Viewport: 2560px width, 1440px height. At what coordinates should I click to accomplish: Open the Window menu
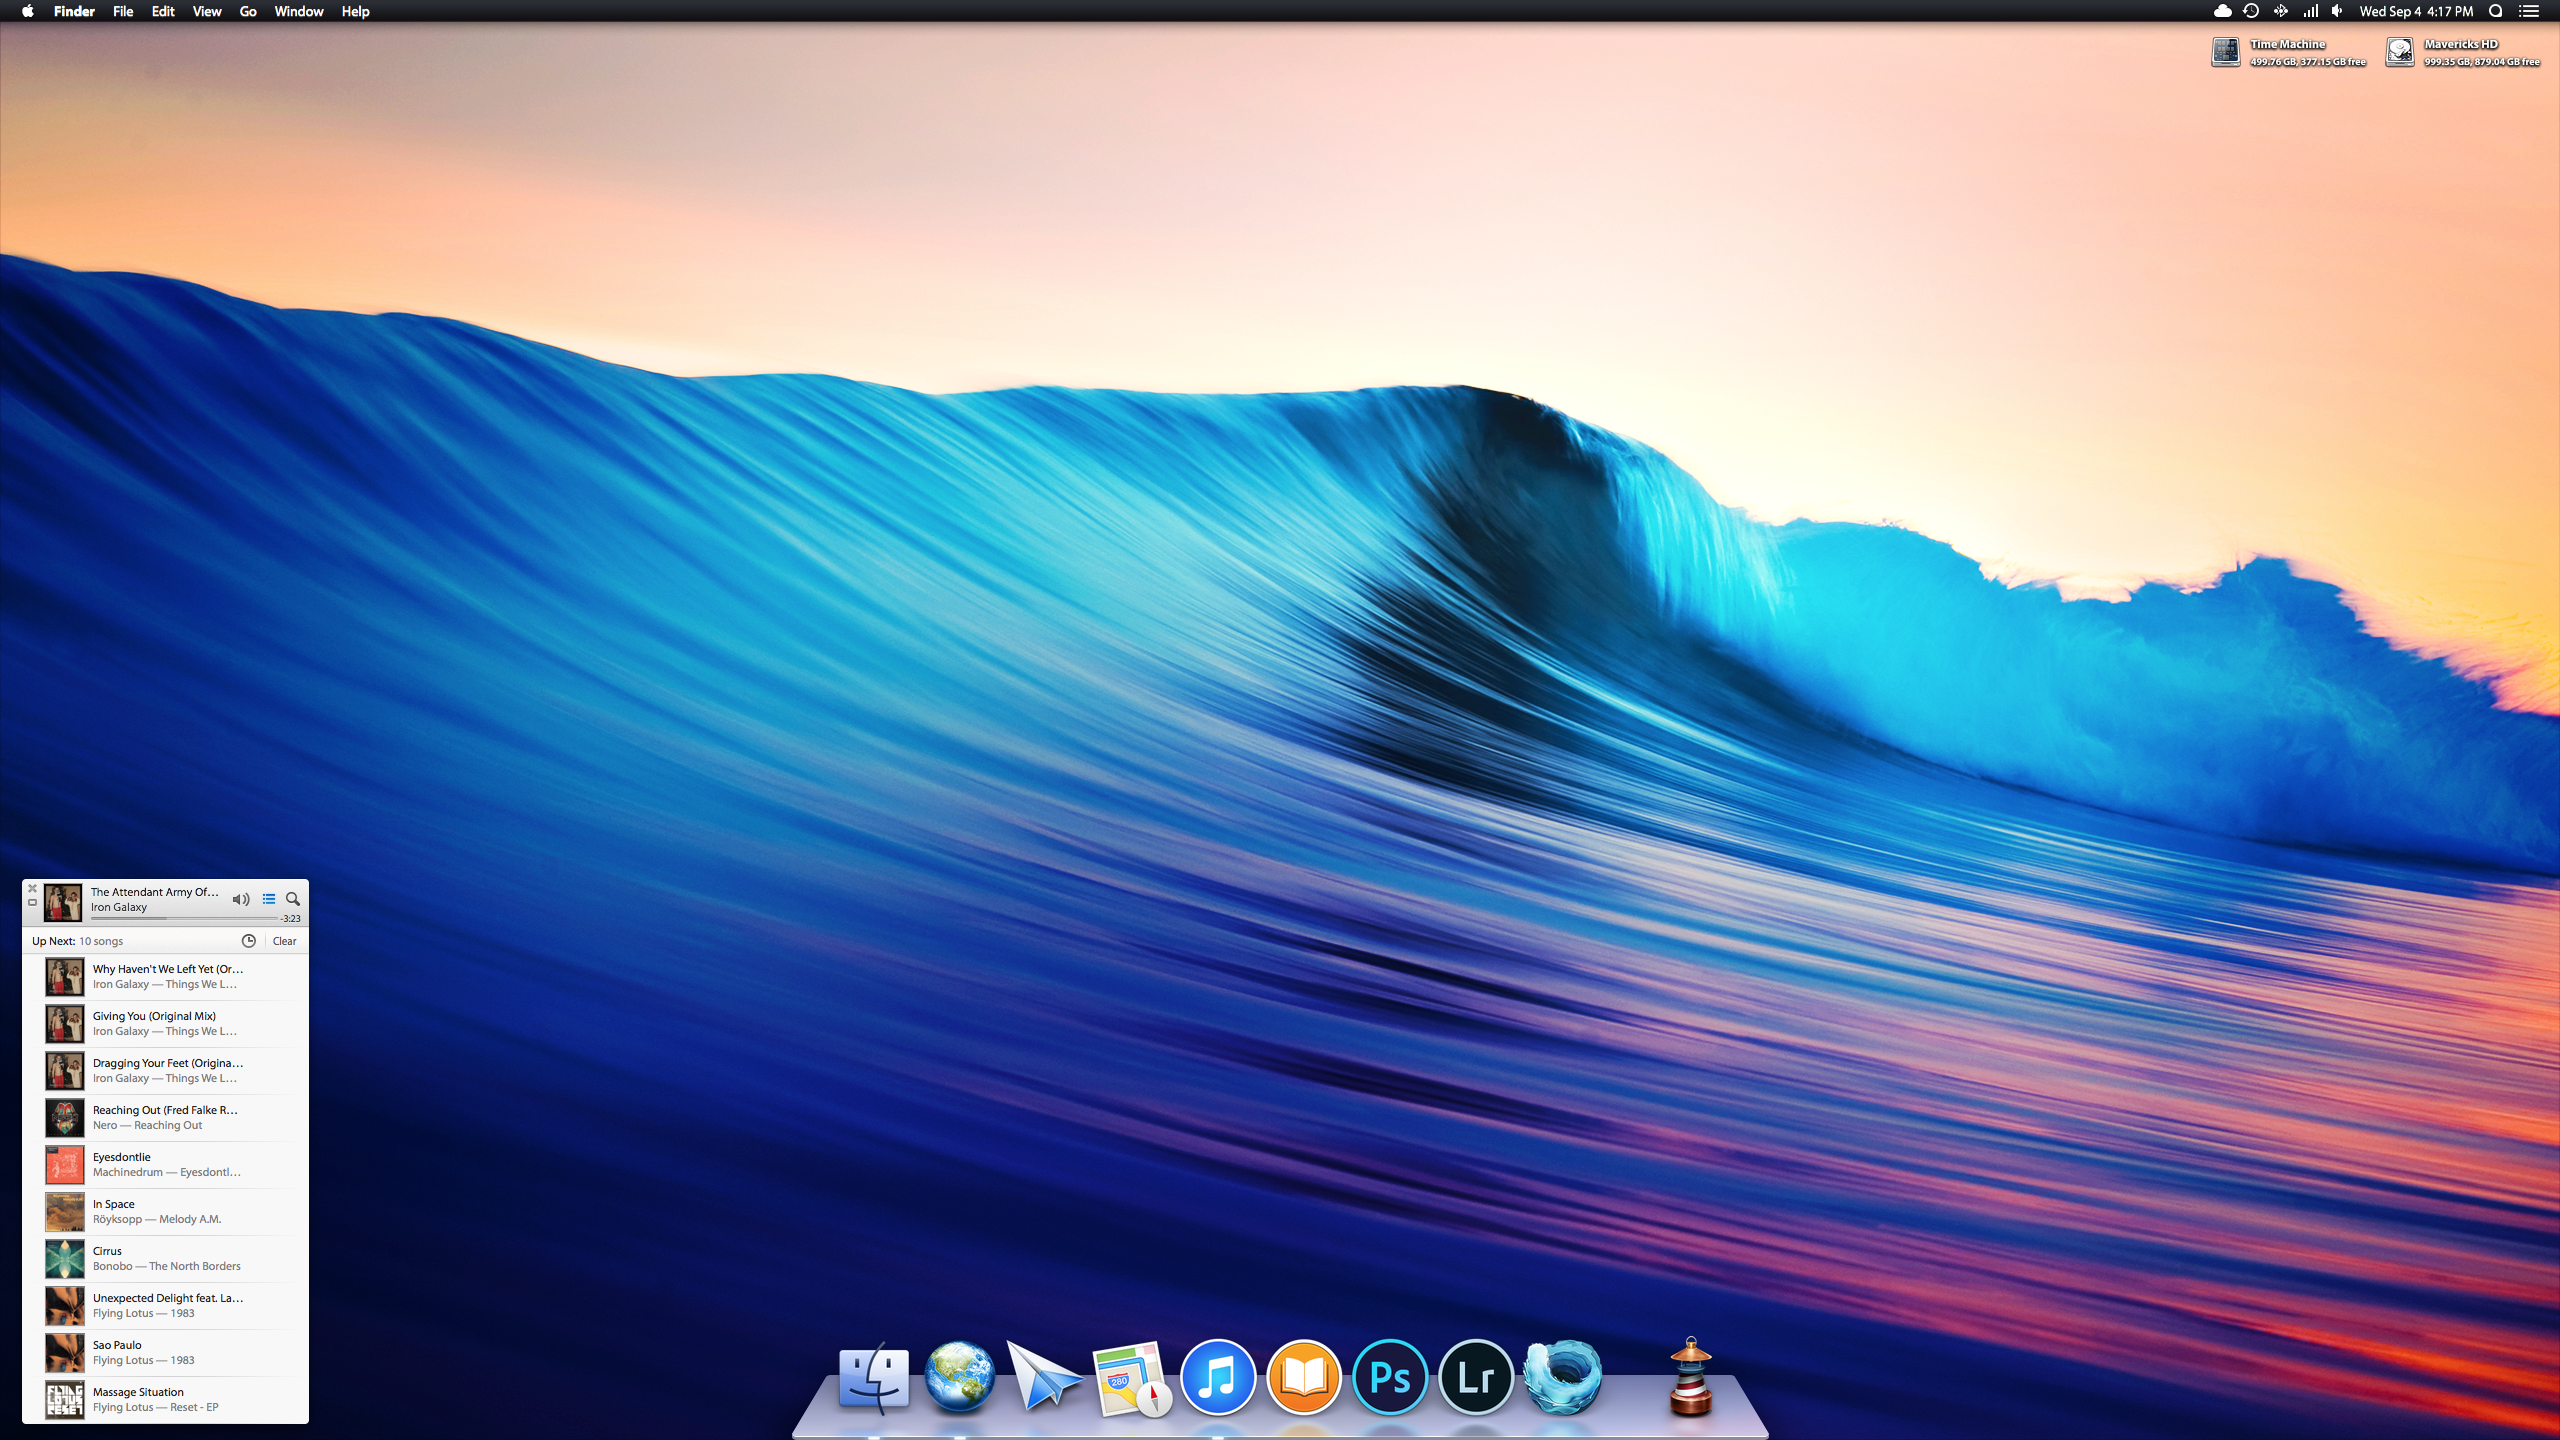[x=298, y=12]
